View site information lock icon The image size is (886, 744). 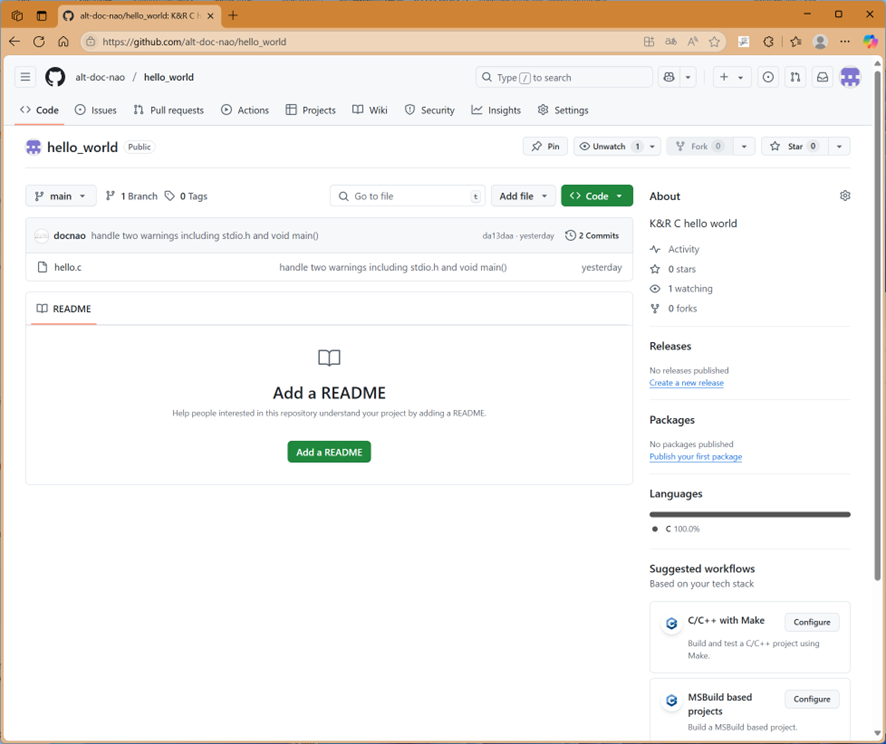point(90,41)
